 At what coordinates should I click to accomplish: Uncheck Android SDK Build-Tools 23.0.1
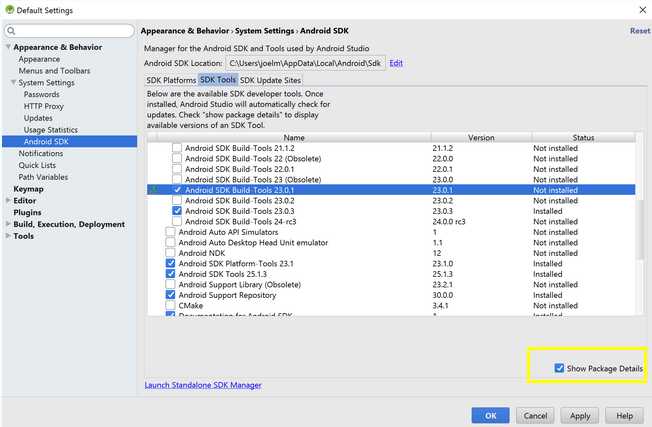coord(177,190)
